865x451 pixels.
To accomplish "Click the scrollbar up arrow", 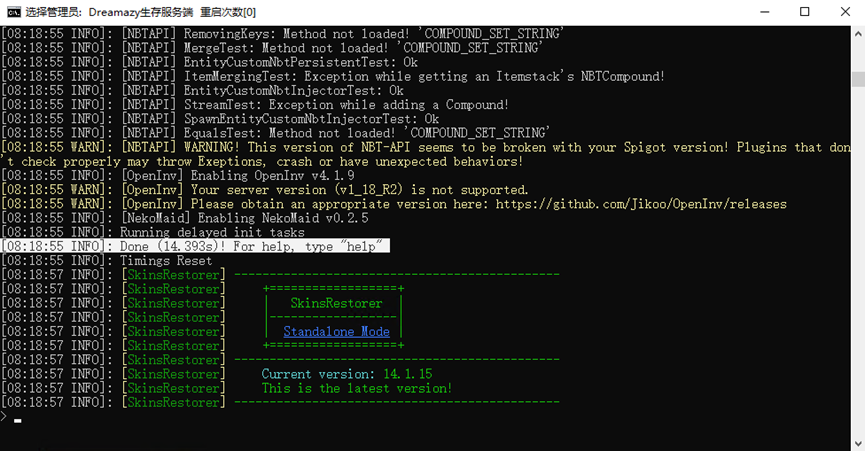I will (857, 33).
